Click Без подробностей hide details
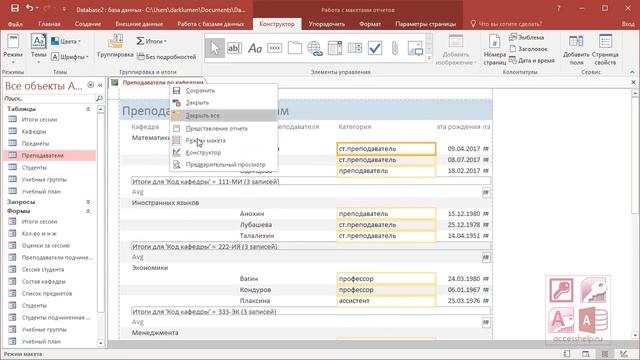The image size is (640, 360). 167,57
